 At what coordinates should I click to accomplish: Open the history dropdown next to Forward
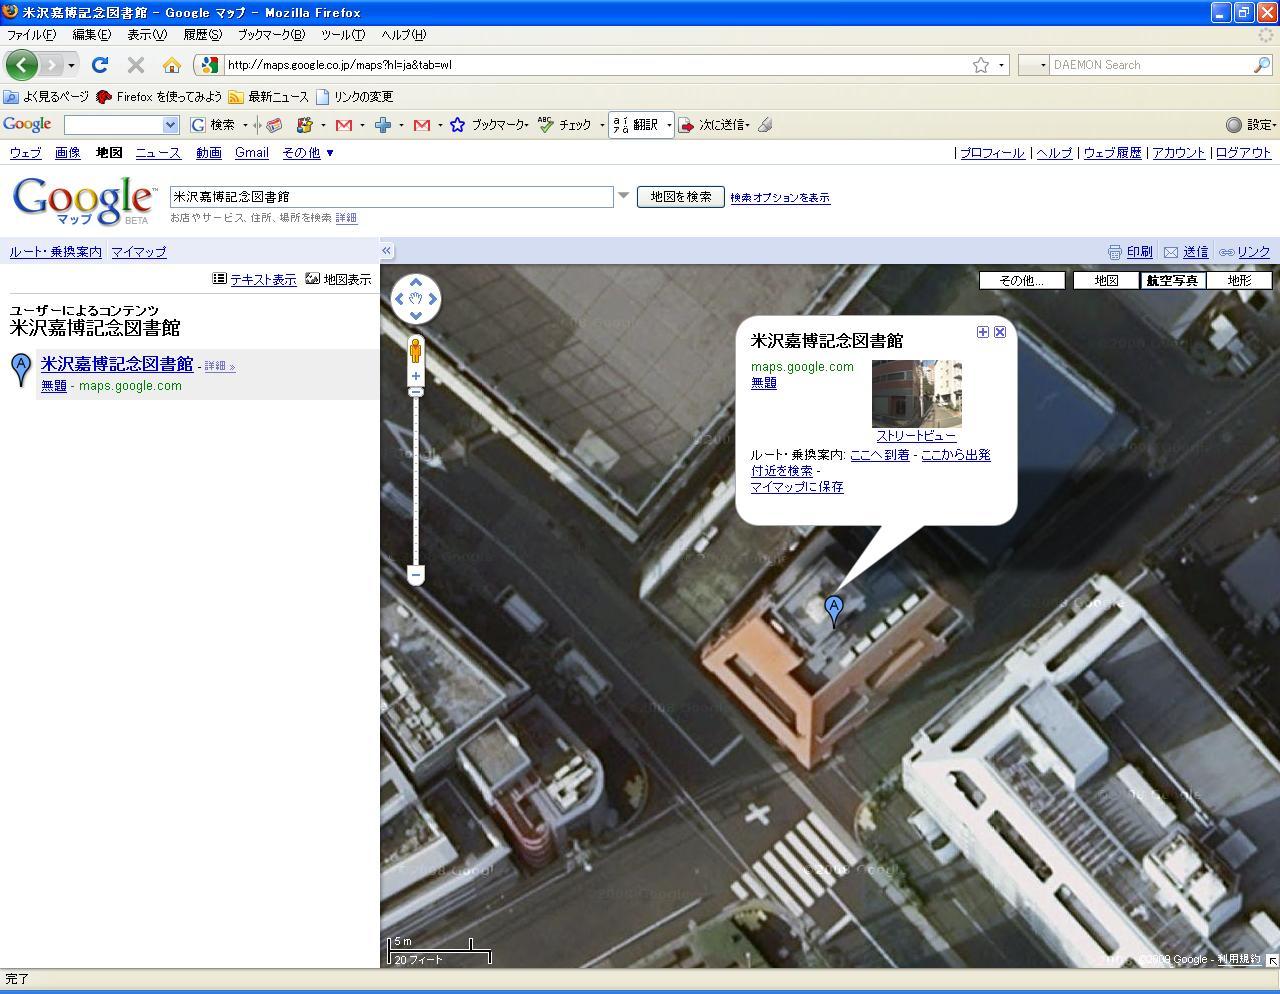[71, 65]
